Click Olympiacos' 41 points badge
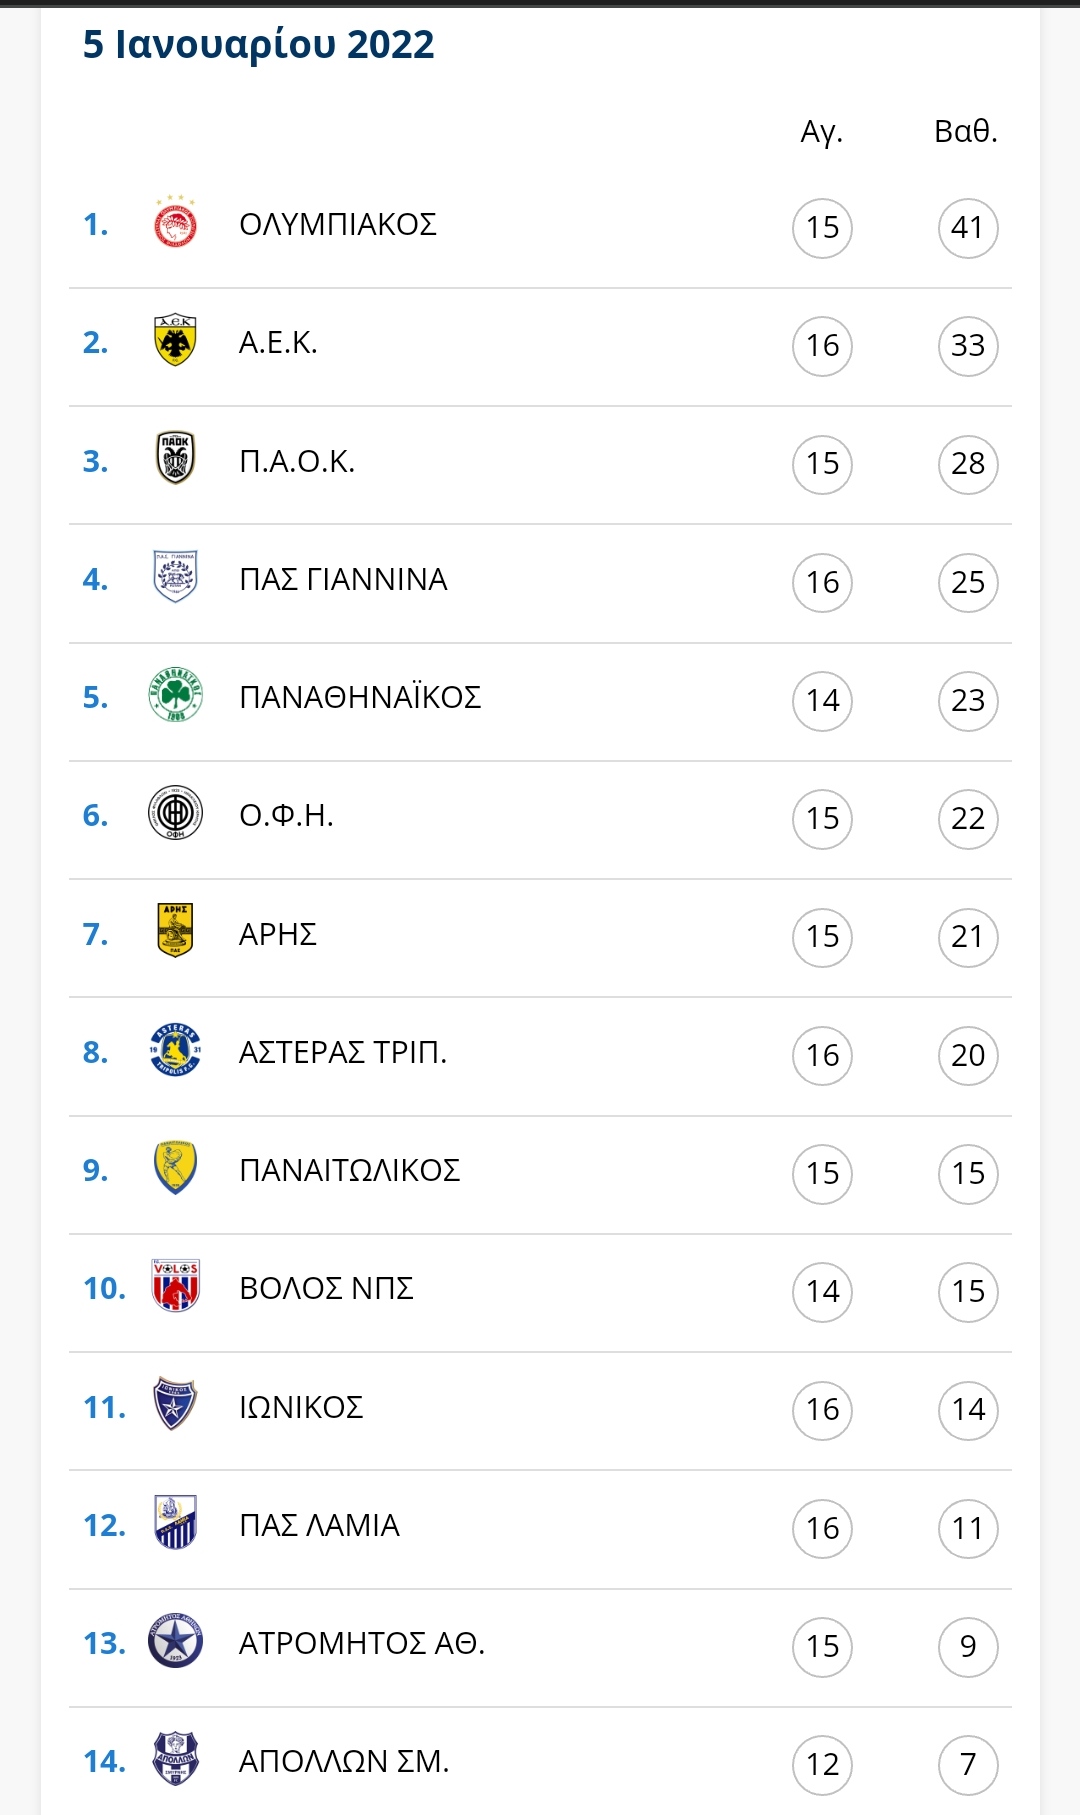Viewport: 1080px width, 1815px height. (968, 228)
